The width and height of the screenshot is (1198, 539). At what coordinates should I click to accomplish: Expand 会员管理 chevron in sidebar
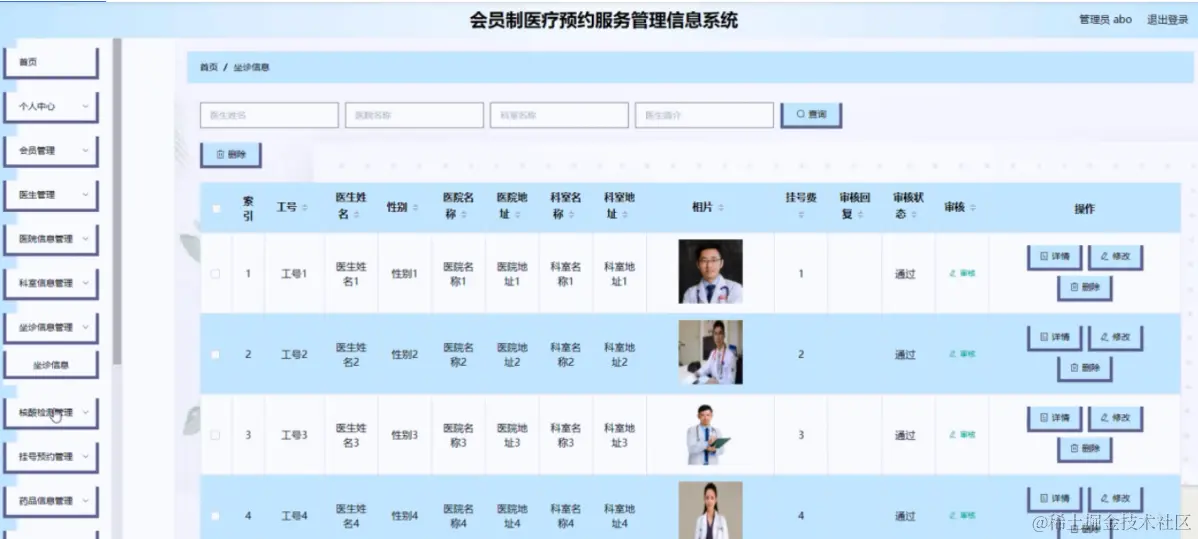pos(86,151)
